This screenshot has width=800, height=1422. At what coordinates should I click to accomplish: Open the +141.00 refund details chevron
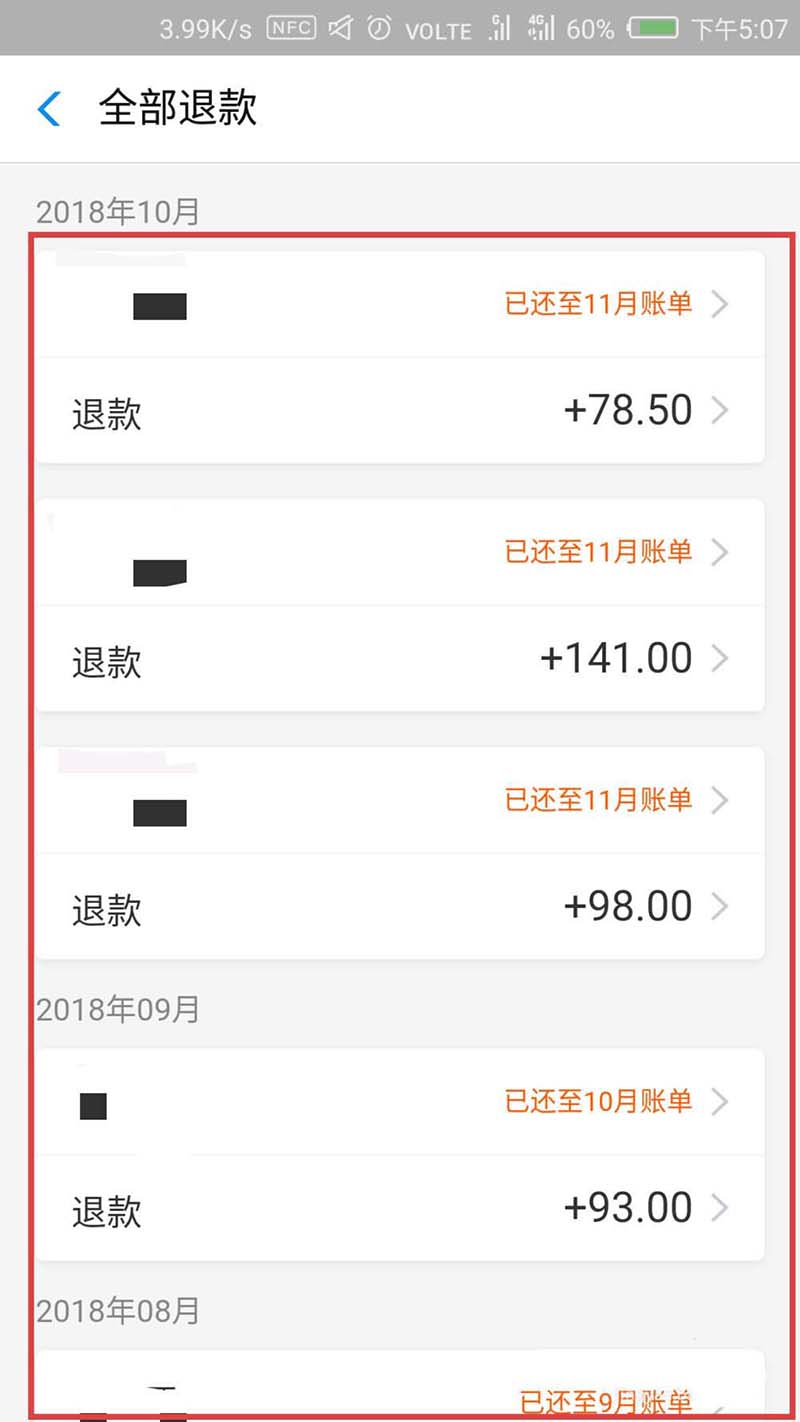click(x=719, y=658)
